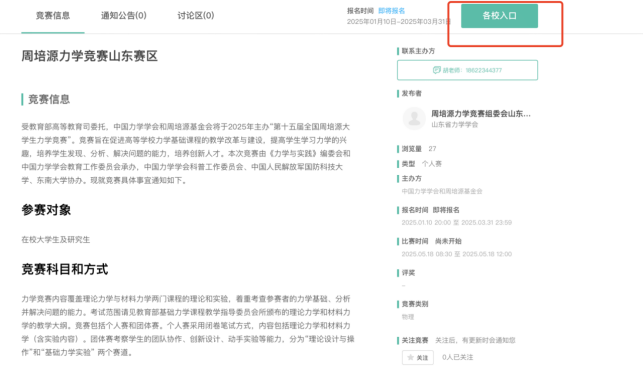Image resolution: width=643 pixels, height=366 pixels.
Task: Click the chat icon in the contact button
Action: coord(437,70)
